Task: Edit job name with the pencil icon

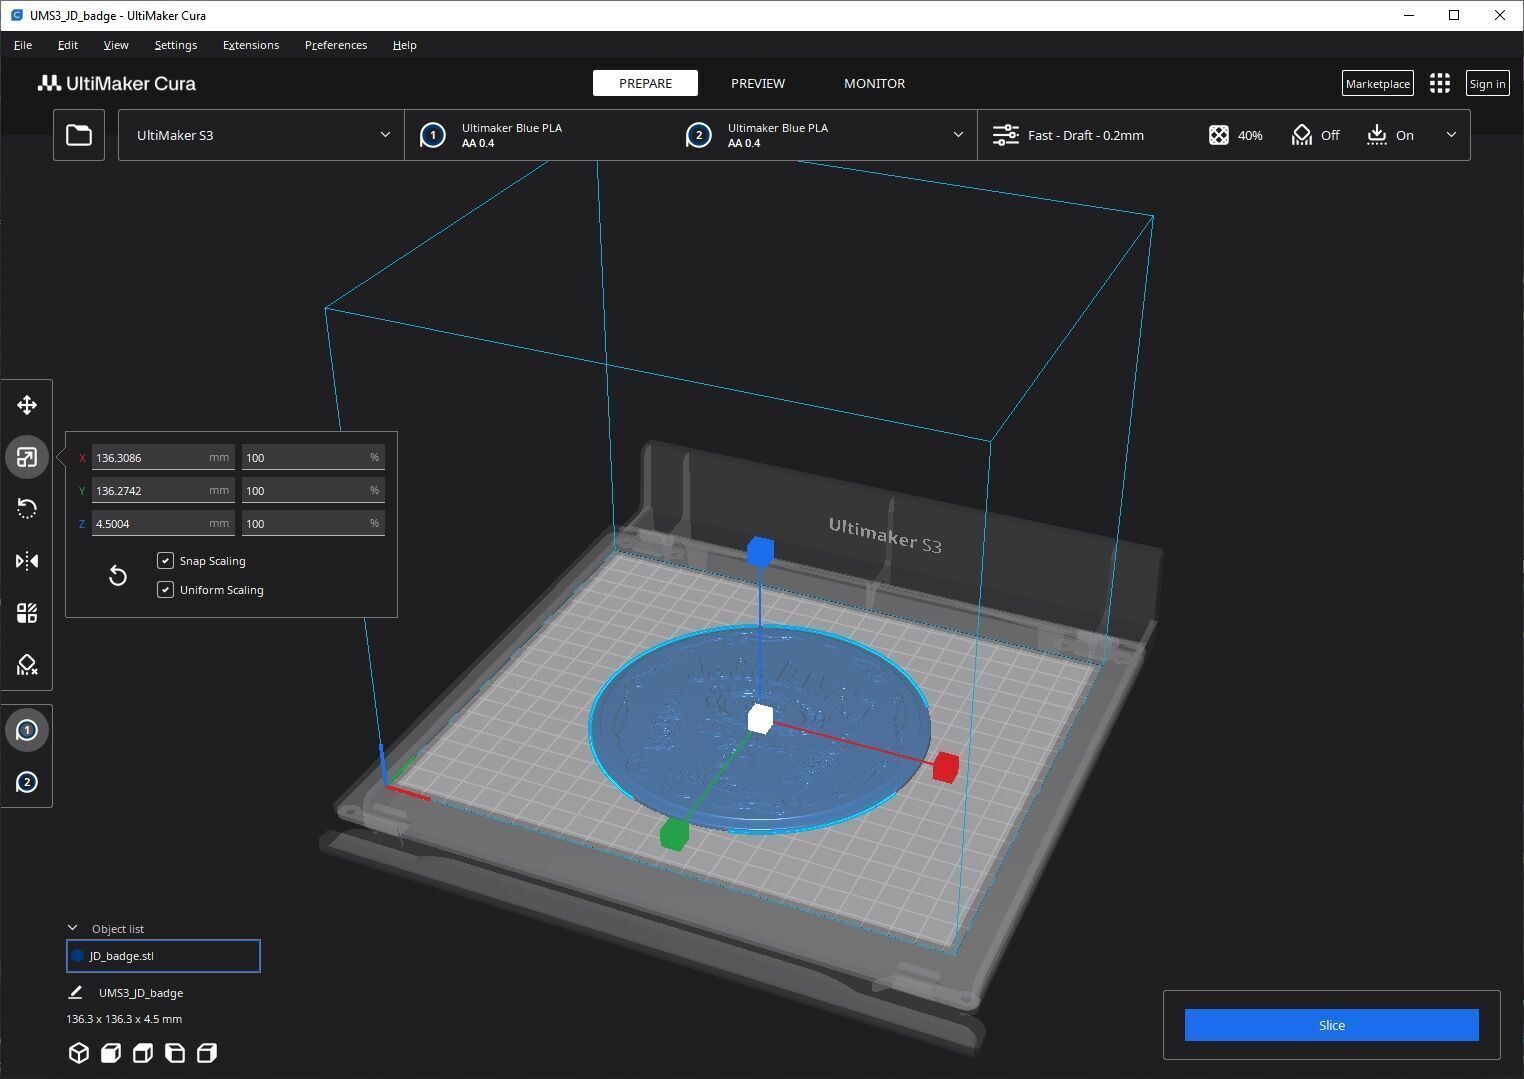Action: [75, 992]
